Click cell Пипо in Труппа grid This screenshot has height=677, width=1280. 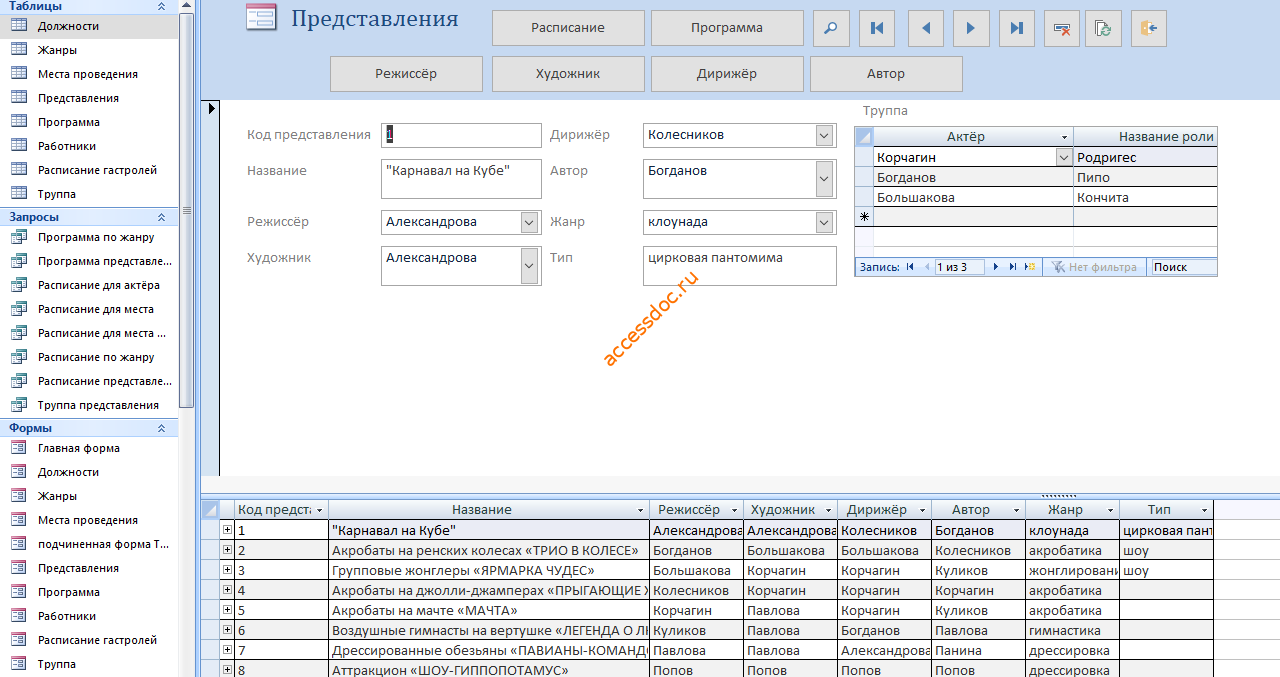pos(1146,177)
